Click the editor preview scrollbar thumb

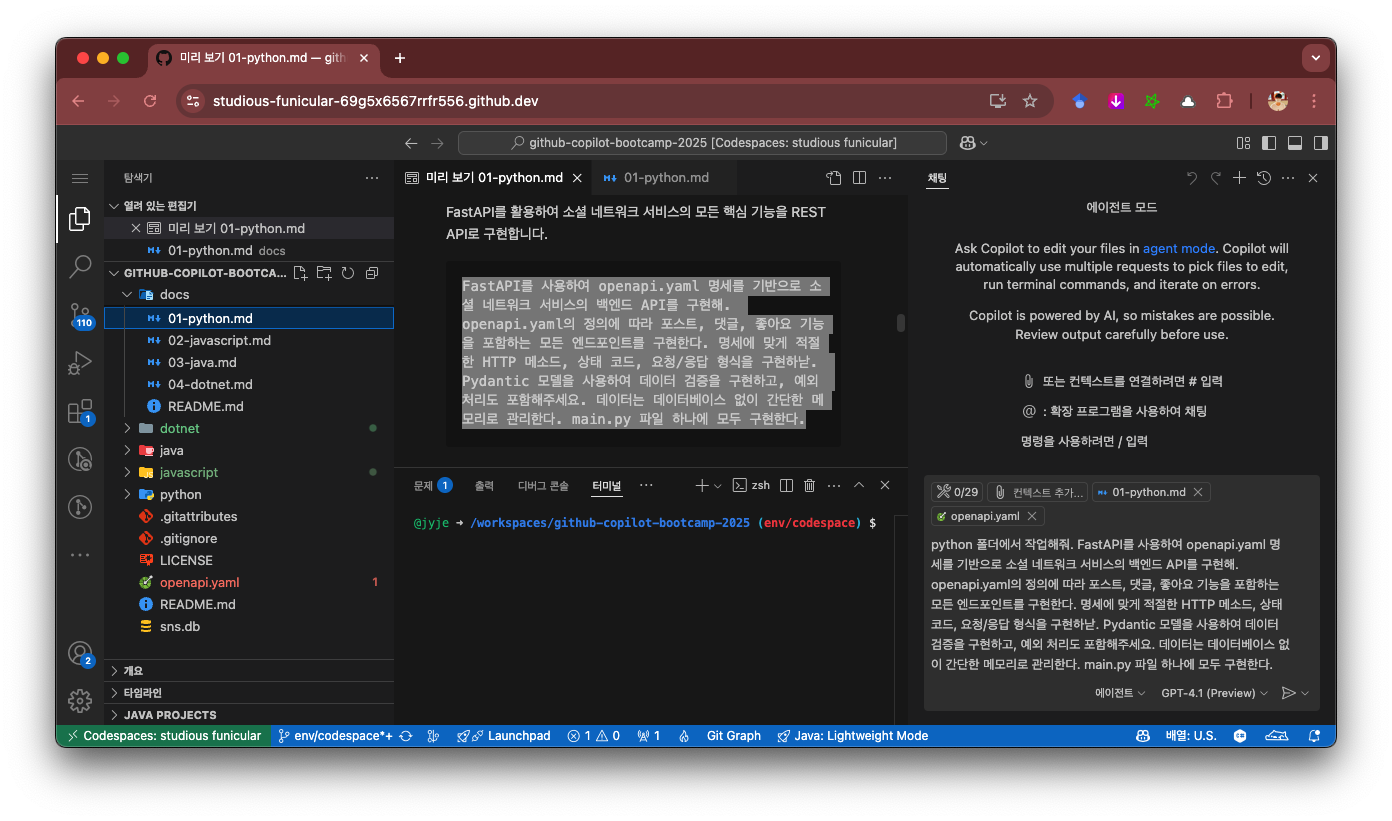pos(901,323)
